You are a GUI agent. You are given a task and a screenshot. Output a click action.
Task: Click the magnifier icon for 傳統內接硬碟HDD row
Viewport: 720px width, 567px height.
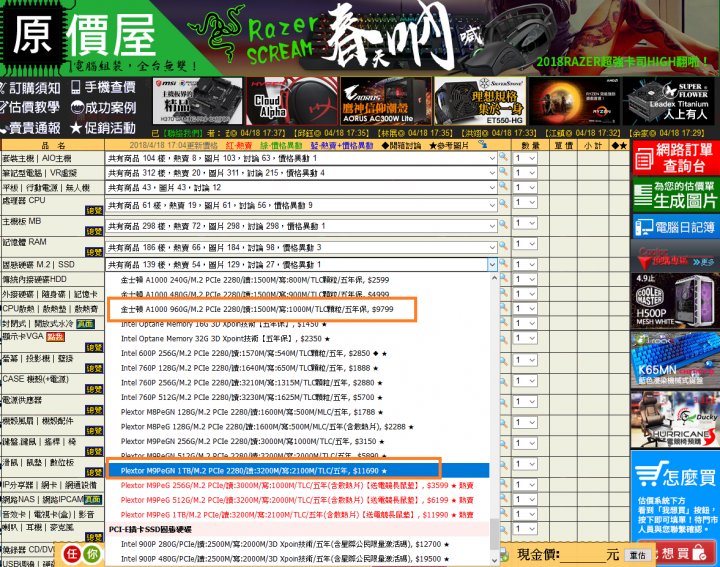click(x=504, y=278)
